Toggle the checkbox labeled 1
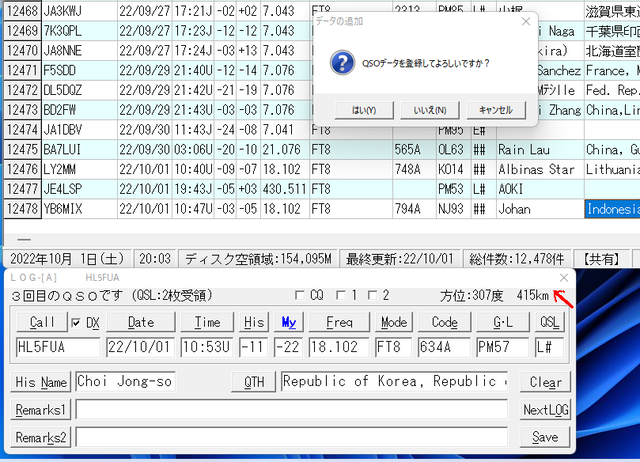The image size is (640, 462). [341, 295]
